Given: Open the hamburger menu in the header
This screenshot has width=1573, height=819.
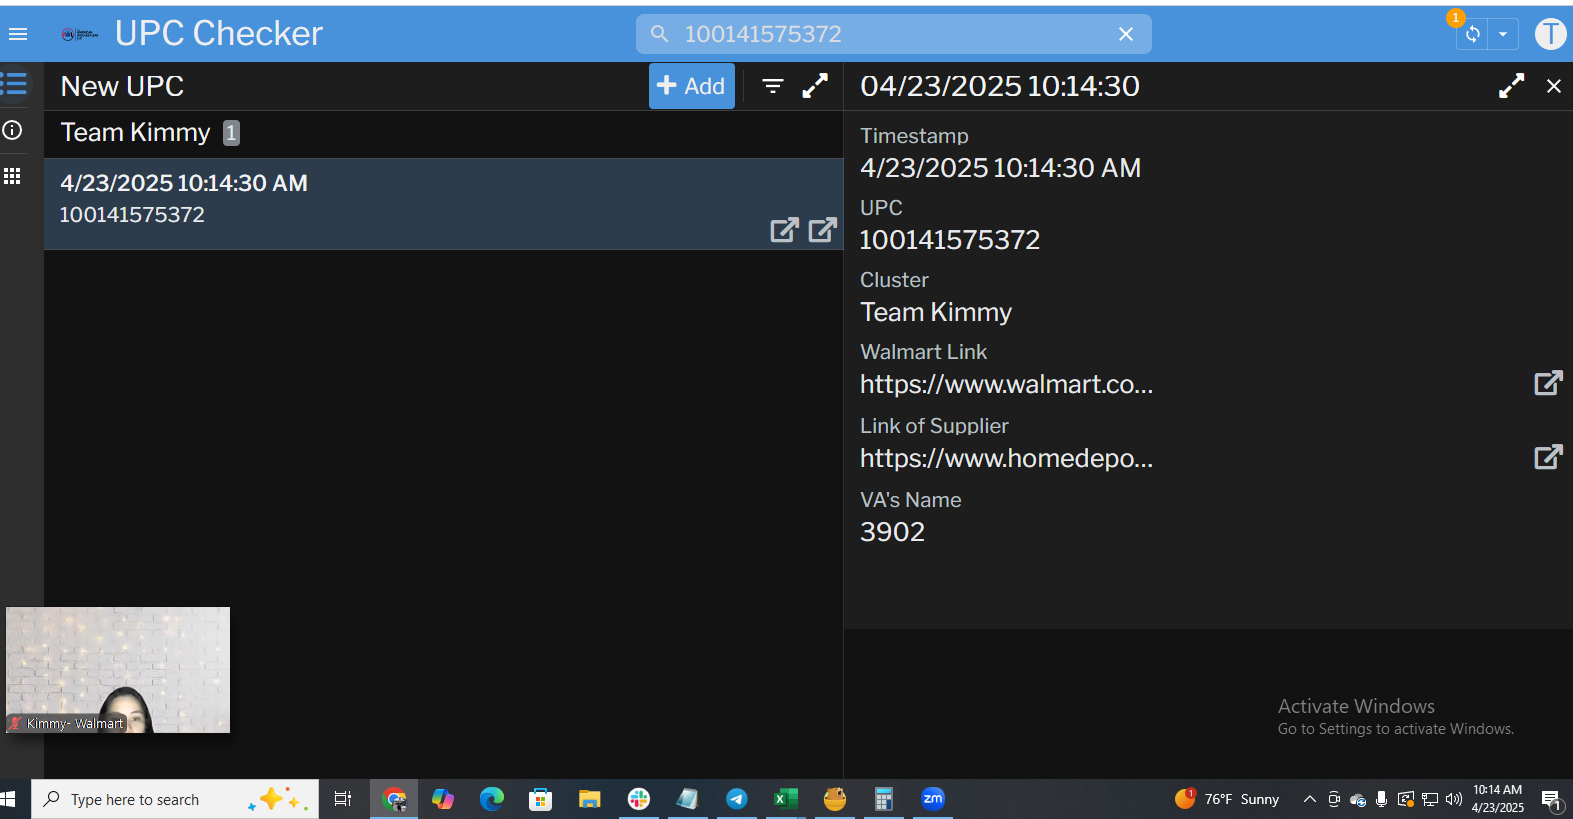Looking at the screenshot, I should click(18, 34).
